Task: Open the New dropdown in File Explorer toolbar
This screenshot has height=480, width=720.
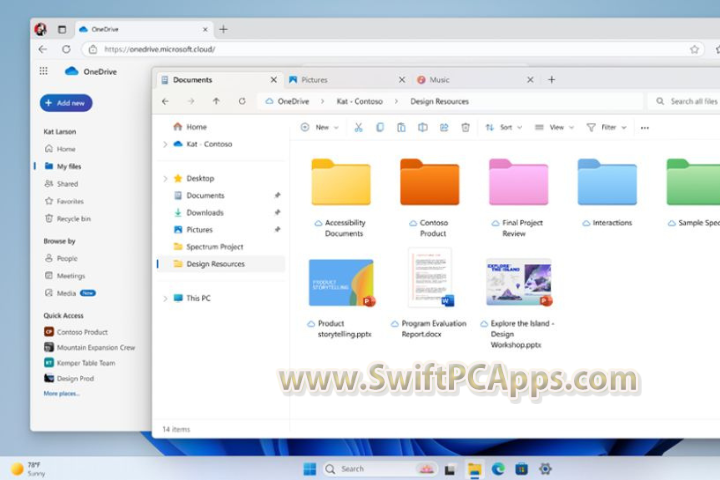Action: [x=320, y=128]
